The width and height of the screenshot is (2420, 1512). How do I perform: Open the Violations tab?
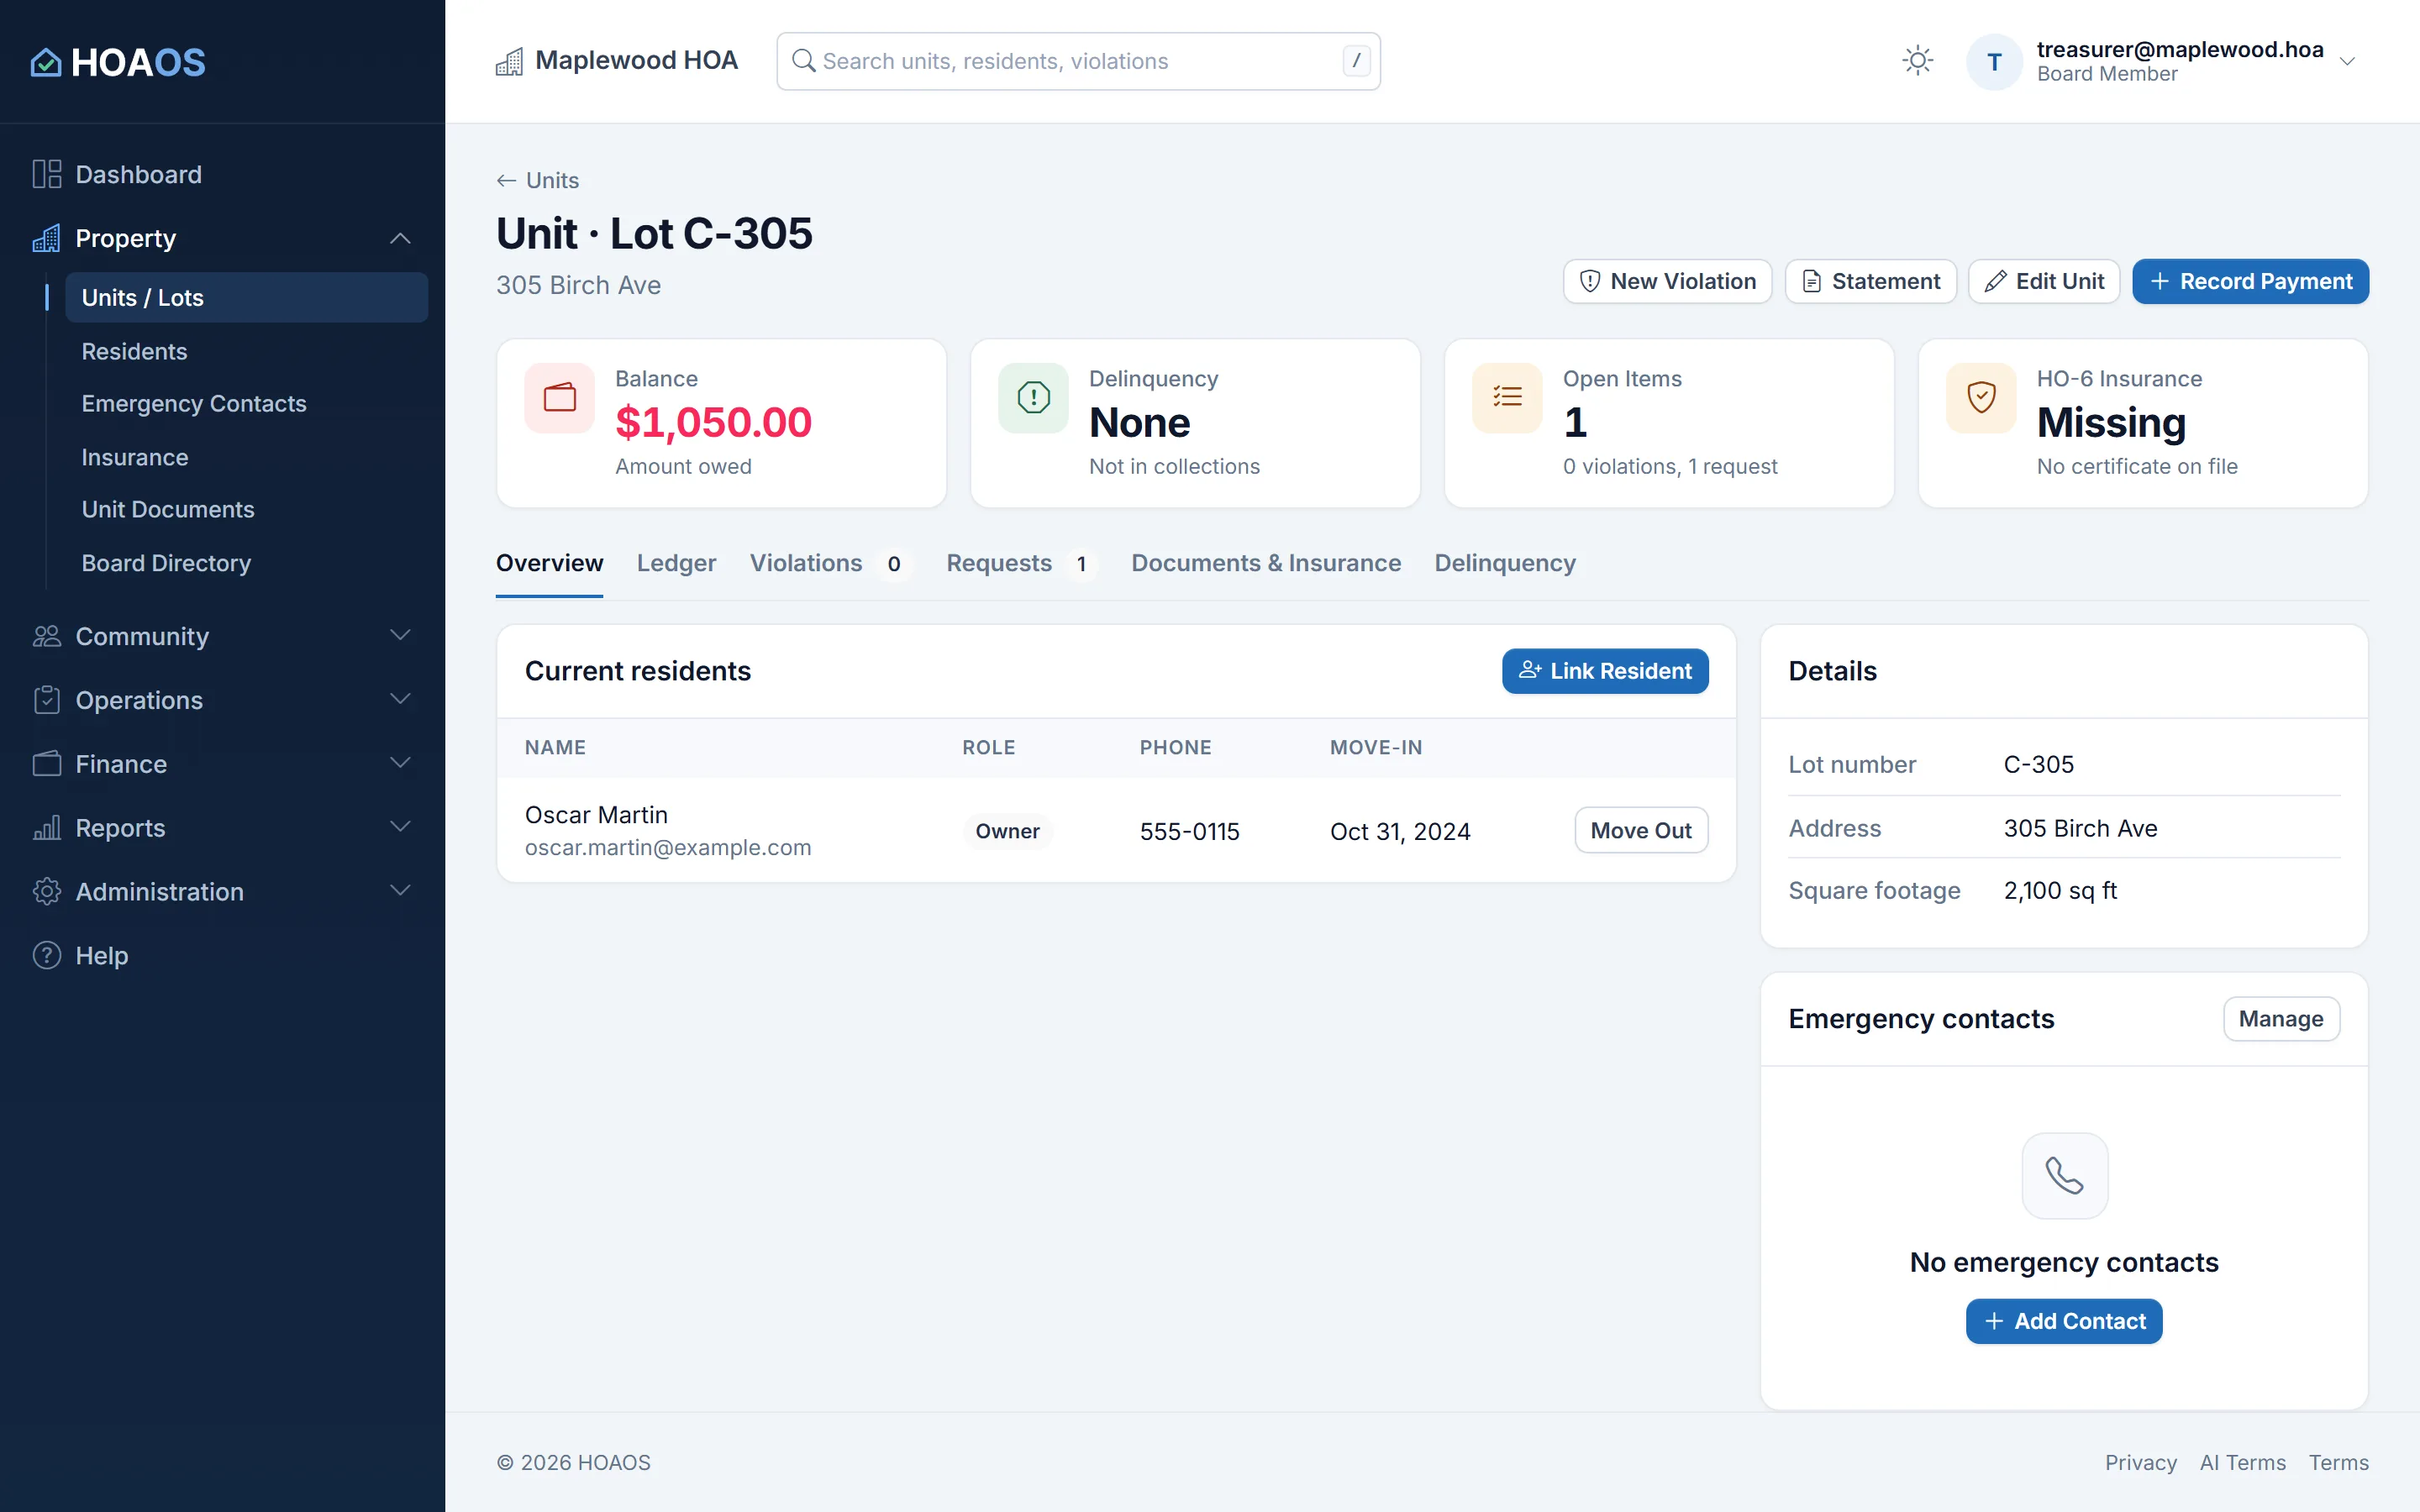830,563
